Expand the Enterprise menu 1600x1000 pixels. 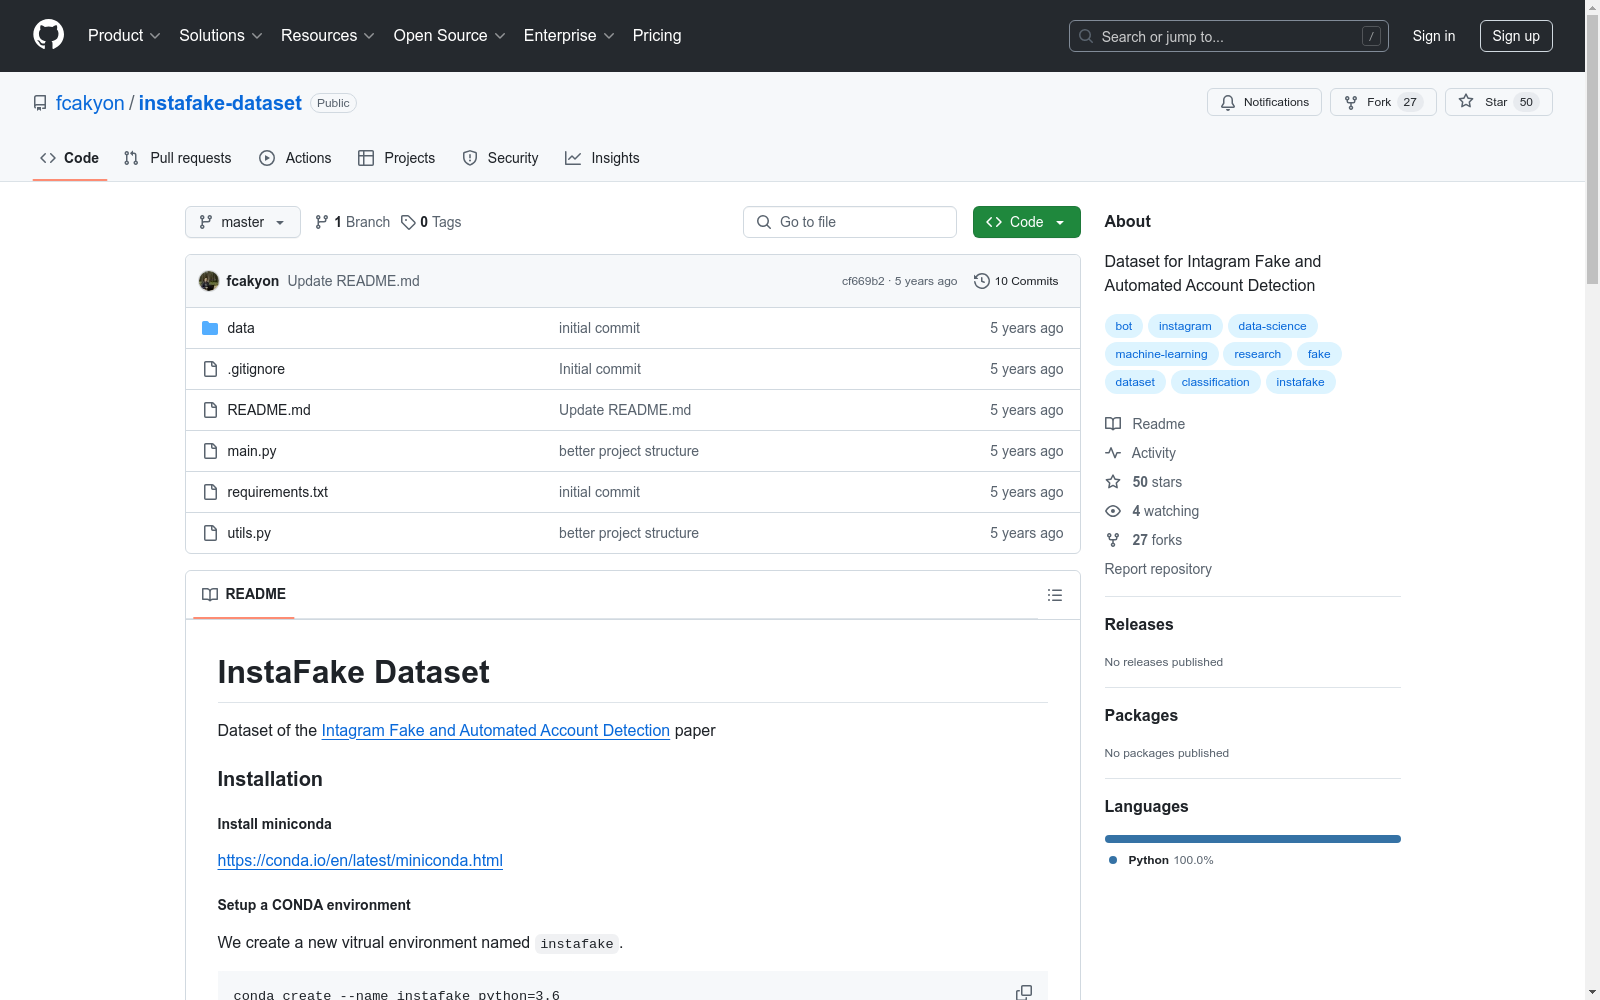point(569,35)
